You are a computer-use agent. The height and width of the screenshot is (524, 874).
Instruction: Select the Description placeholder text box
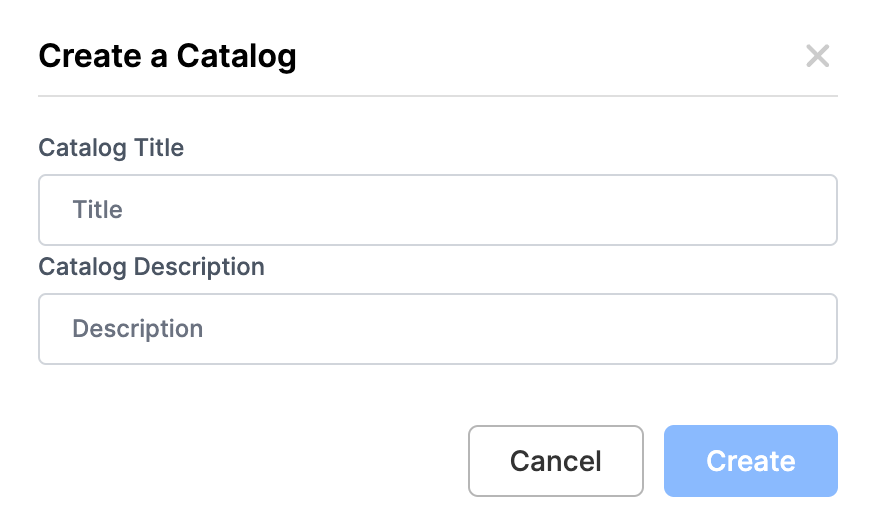coord(437,329)
